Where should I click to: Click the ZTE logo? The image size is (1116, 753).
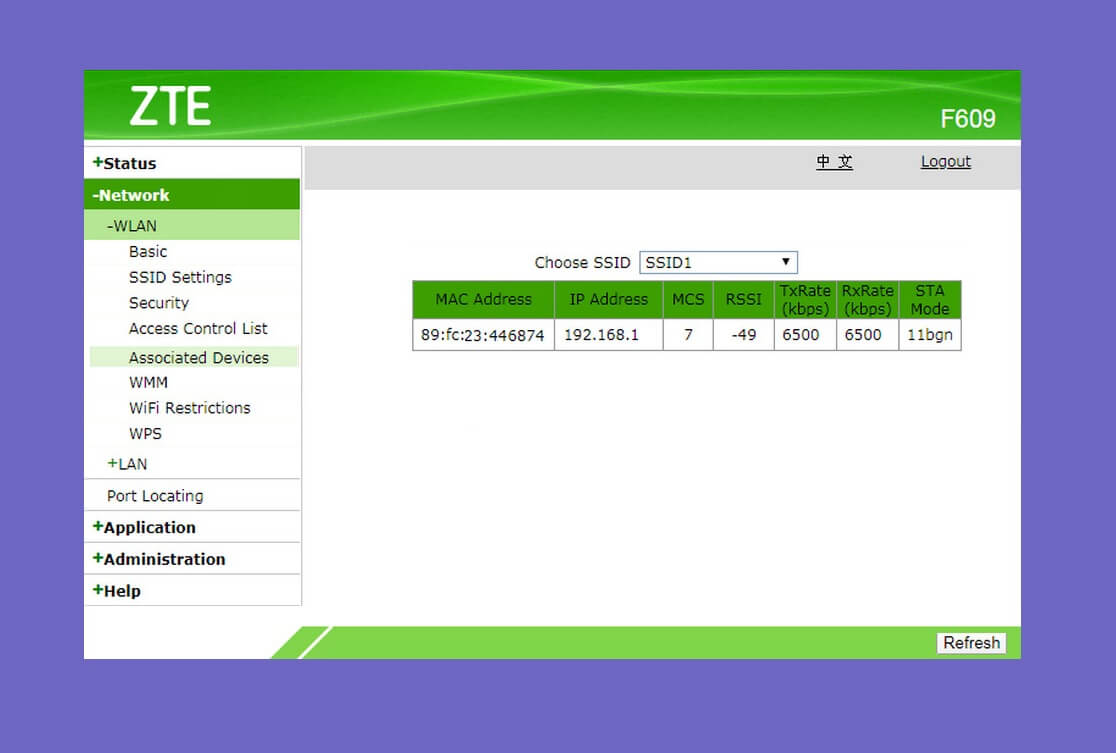[x=170, y=106]
